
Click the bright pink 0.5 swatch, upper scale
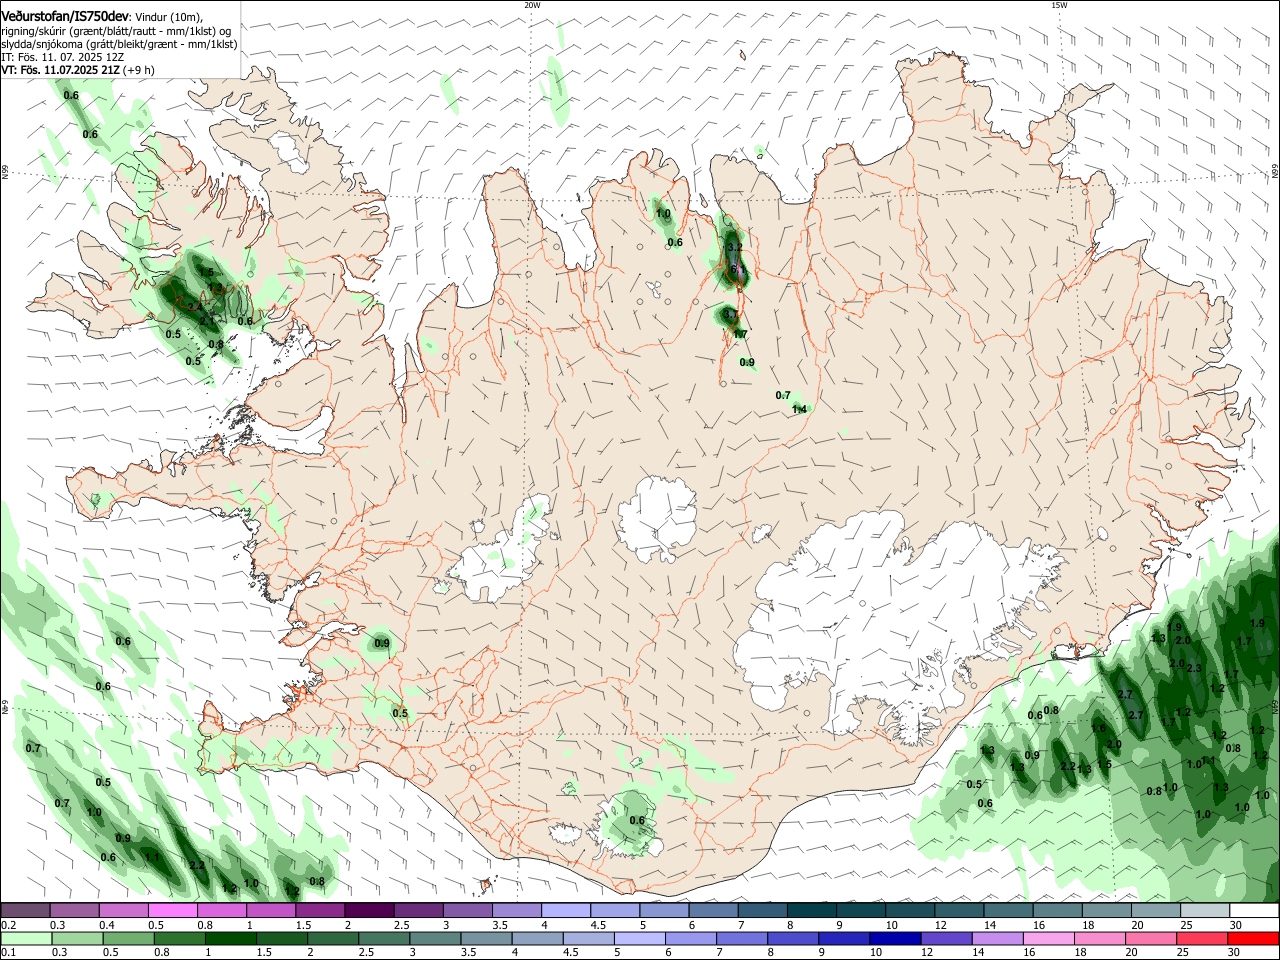point(173,910)
